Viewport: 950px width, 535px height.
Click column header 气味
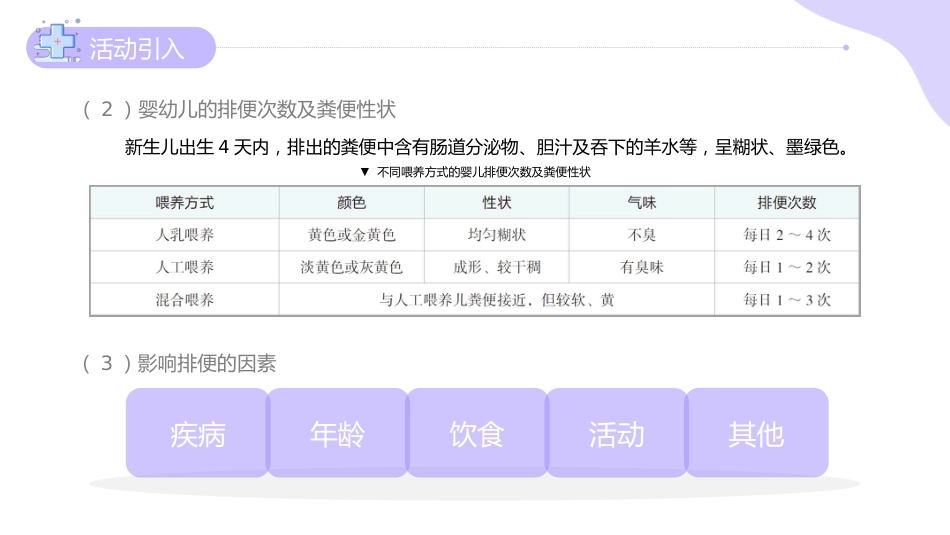pyautogui.click(x=642, y=203)
